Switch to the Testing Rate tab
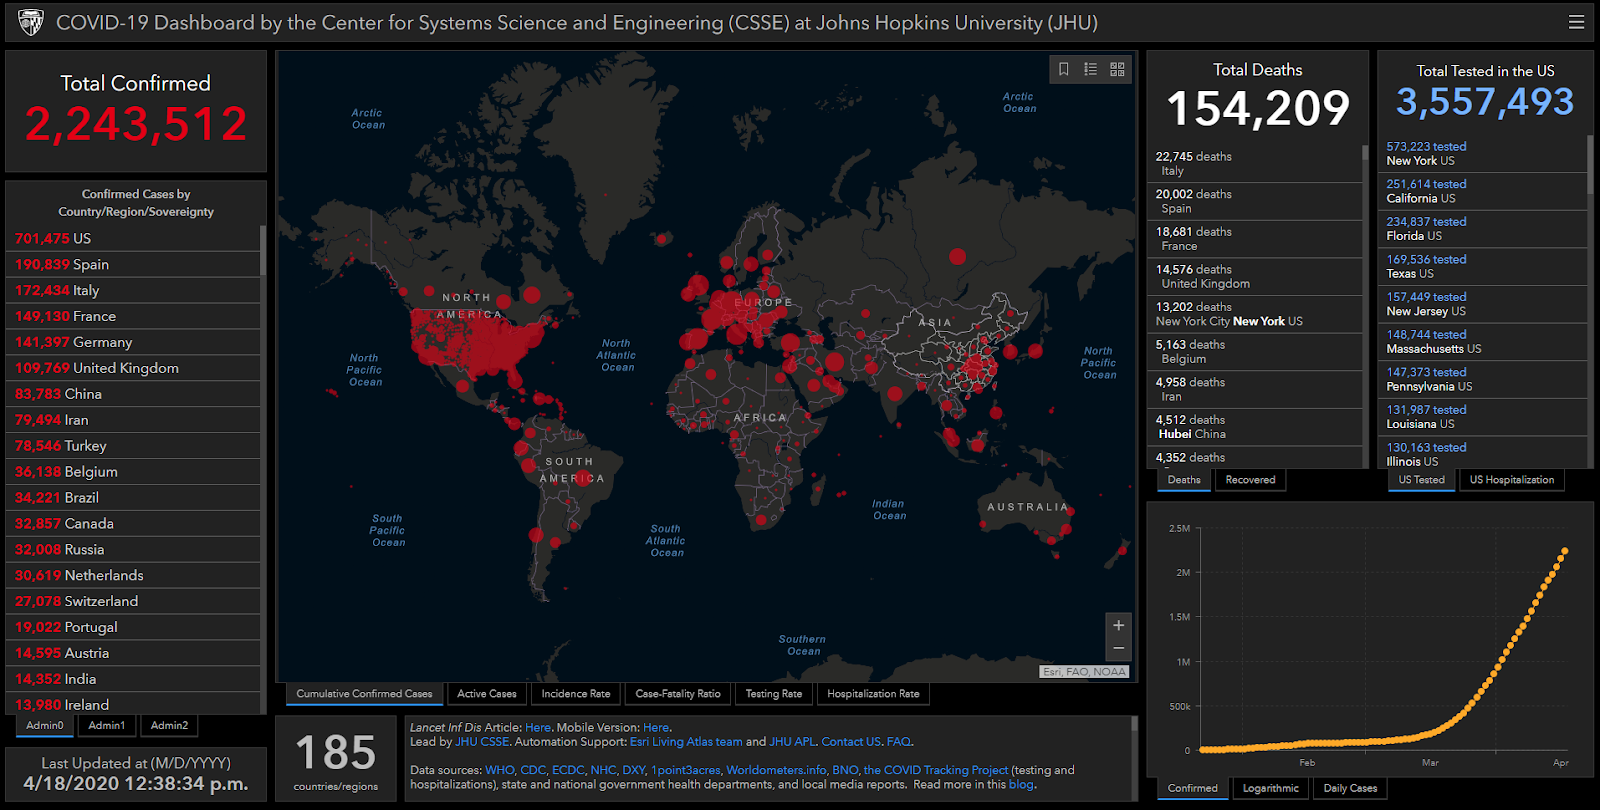 pos(774,694)
